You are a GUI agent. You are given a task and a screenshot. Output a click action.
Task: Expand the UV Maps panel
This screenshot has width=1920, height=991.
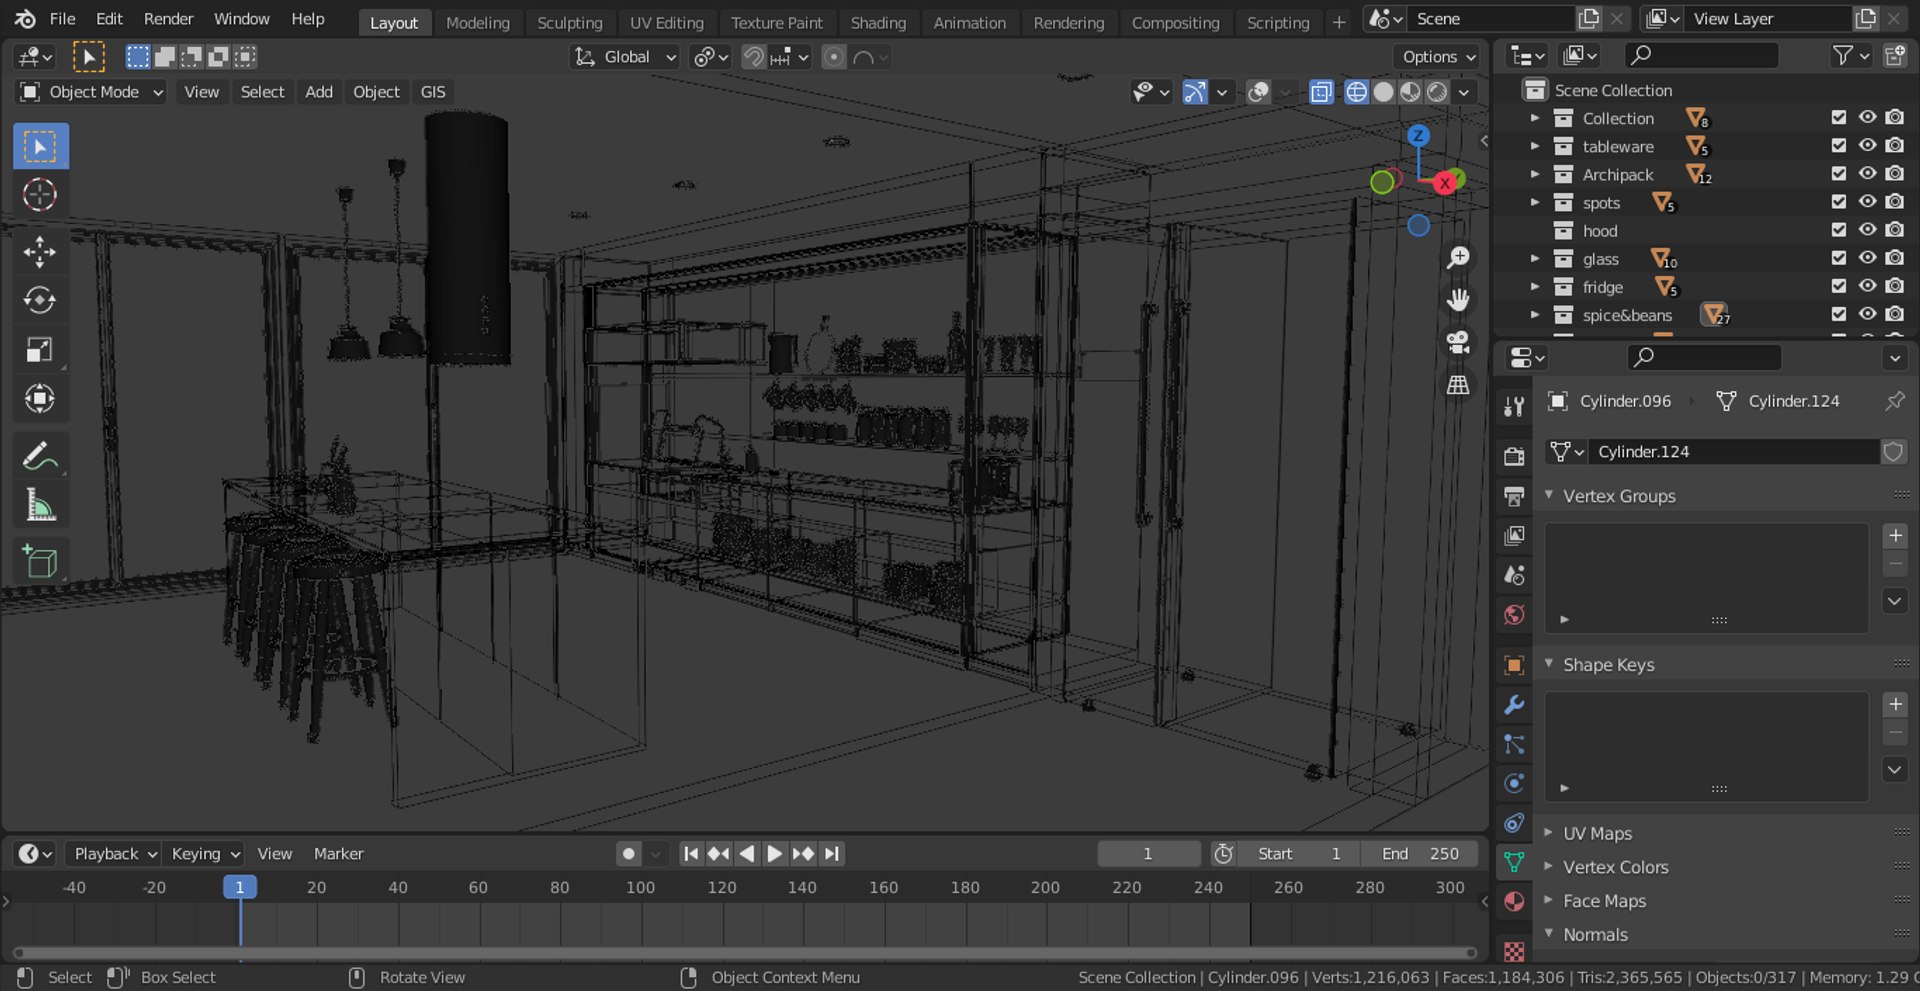click(x=1549, y=832)
